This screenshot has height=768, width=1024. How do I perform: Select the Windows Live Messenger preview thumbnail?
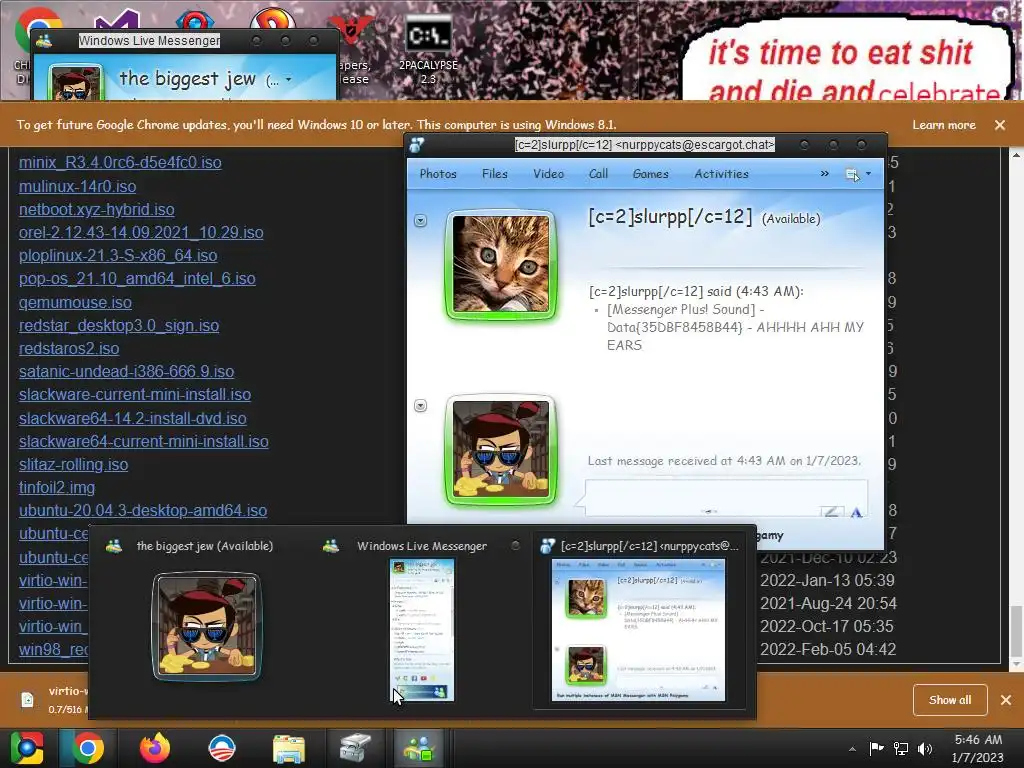(x=422, y=629)
